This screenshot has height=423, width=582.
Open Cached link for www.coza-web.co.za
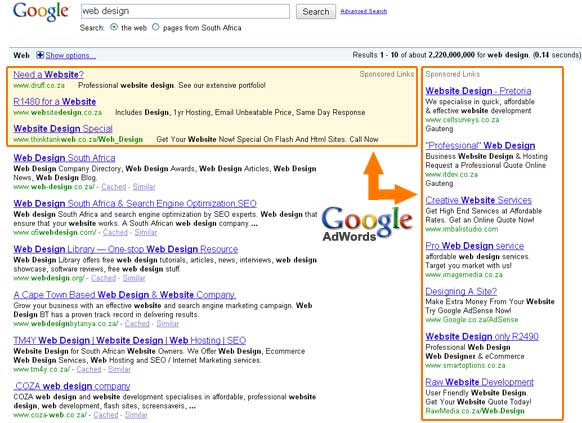pyautogui.click(x=106, y=415)
